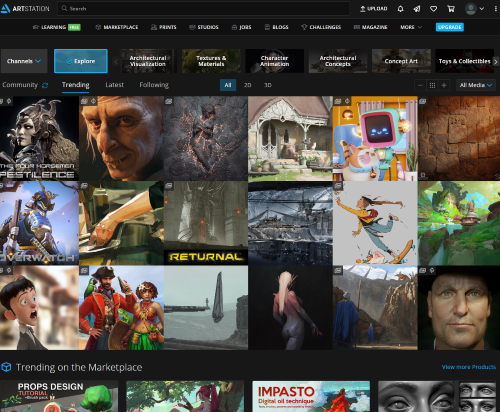500x412 pixels.
Task: Open the Impasto Digital oil technique product
Action: tap(311, 396)
